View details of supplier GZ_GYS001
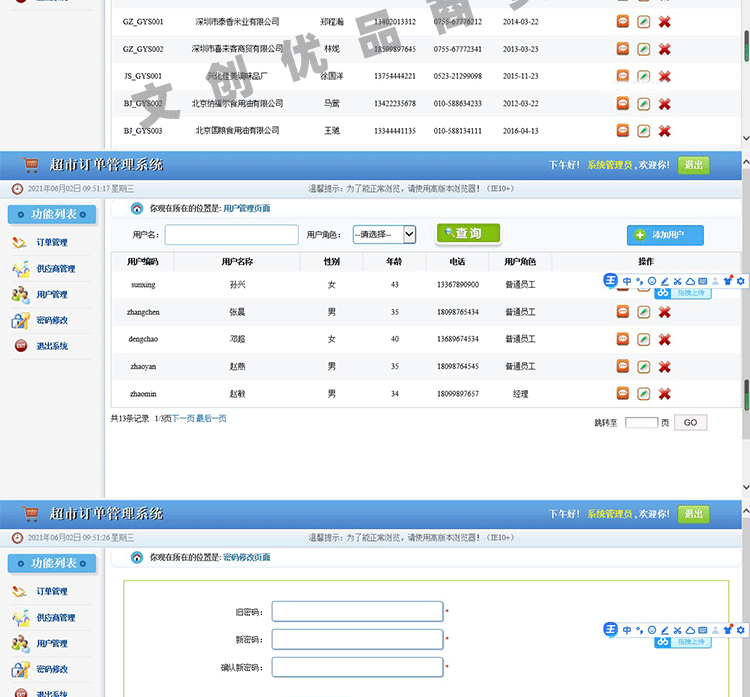The width and height of the screenshot is (750, 697). pyautogui.click(x=622, y=22)
